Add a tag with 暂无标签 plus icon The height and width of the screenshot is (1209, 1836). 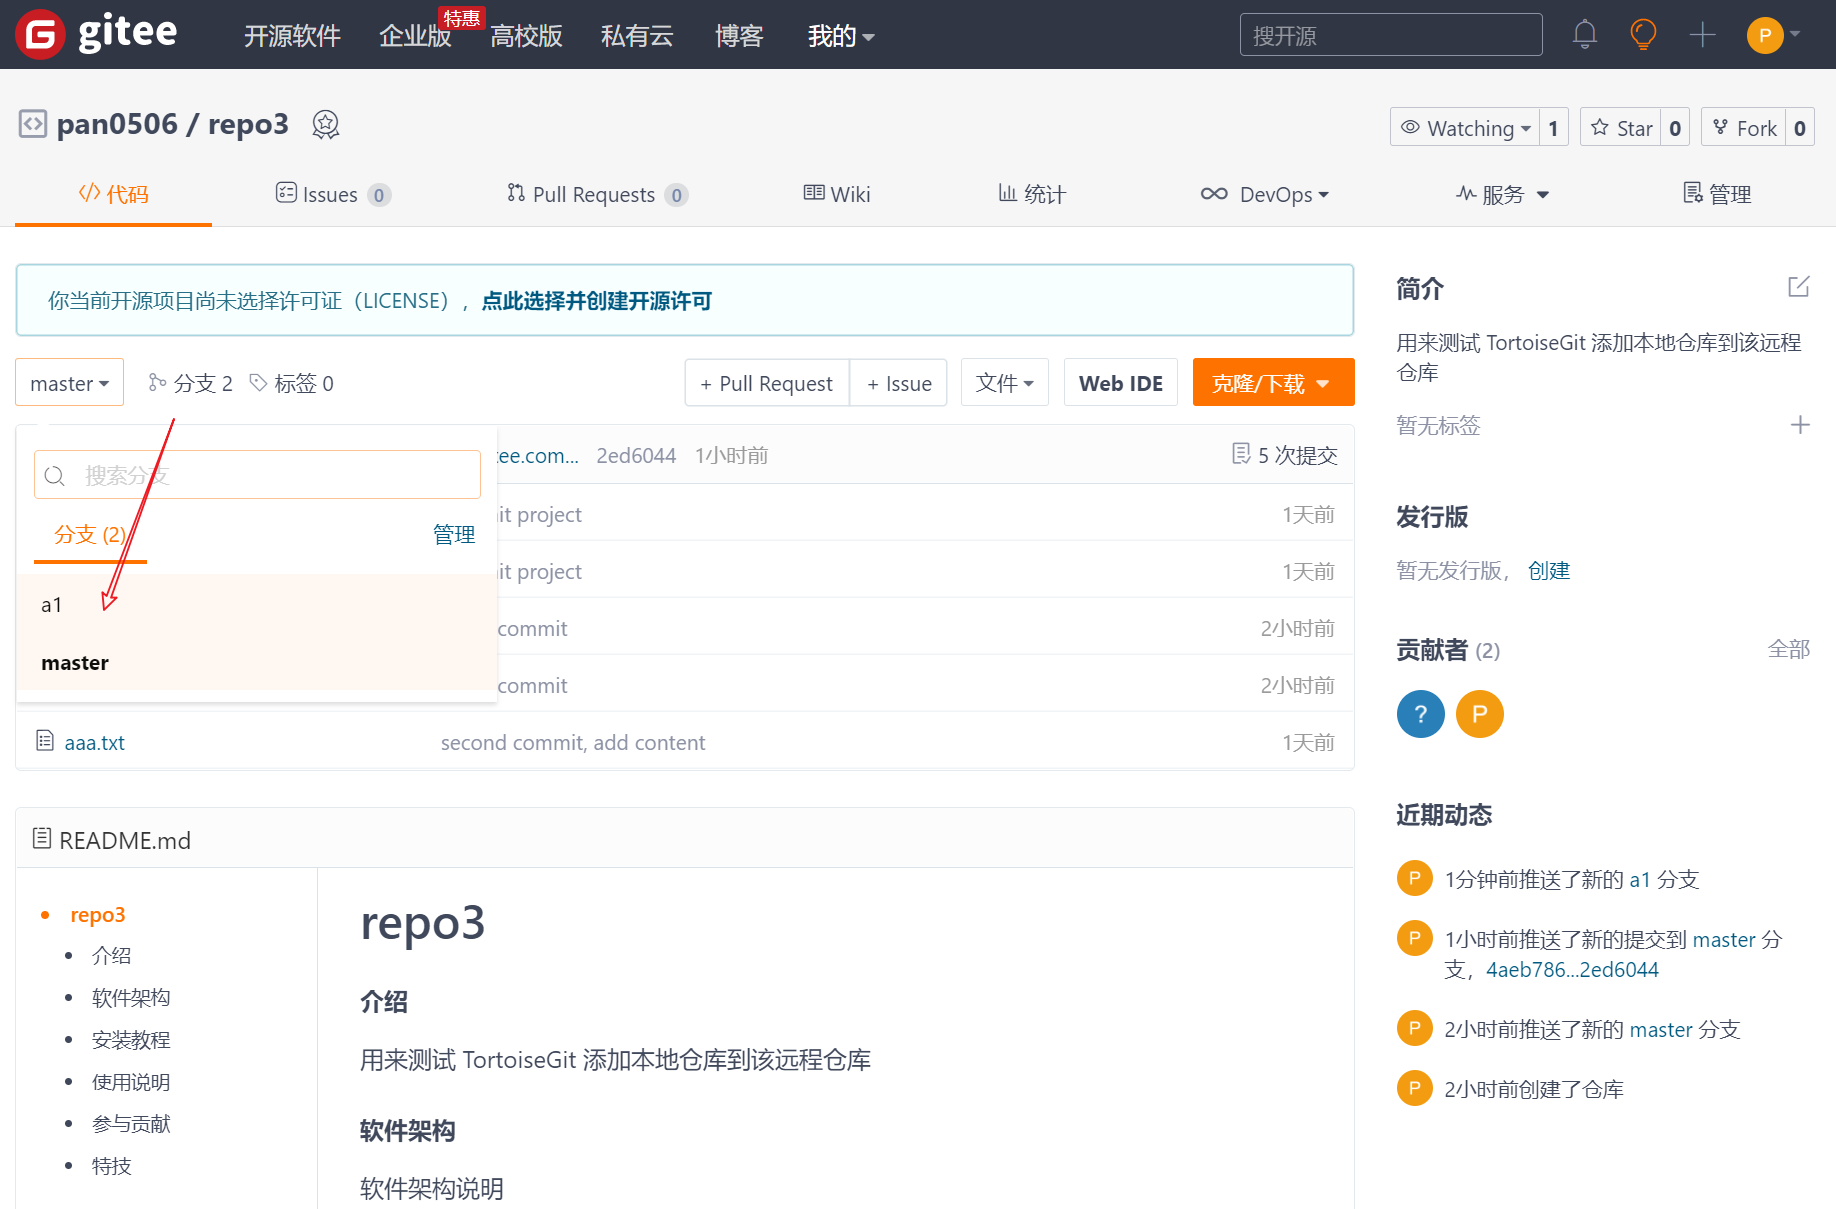(1799, 425)
